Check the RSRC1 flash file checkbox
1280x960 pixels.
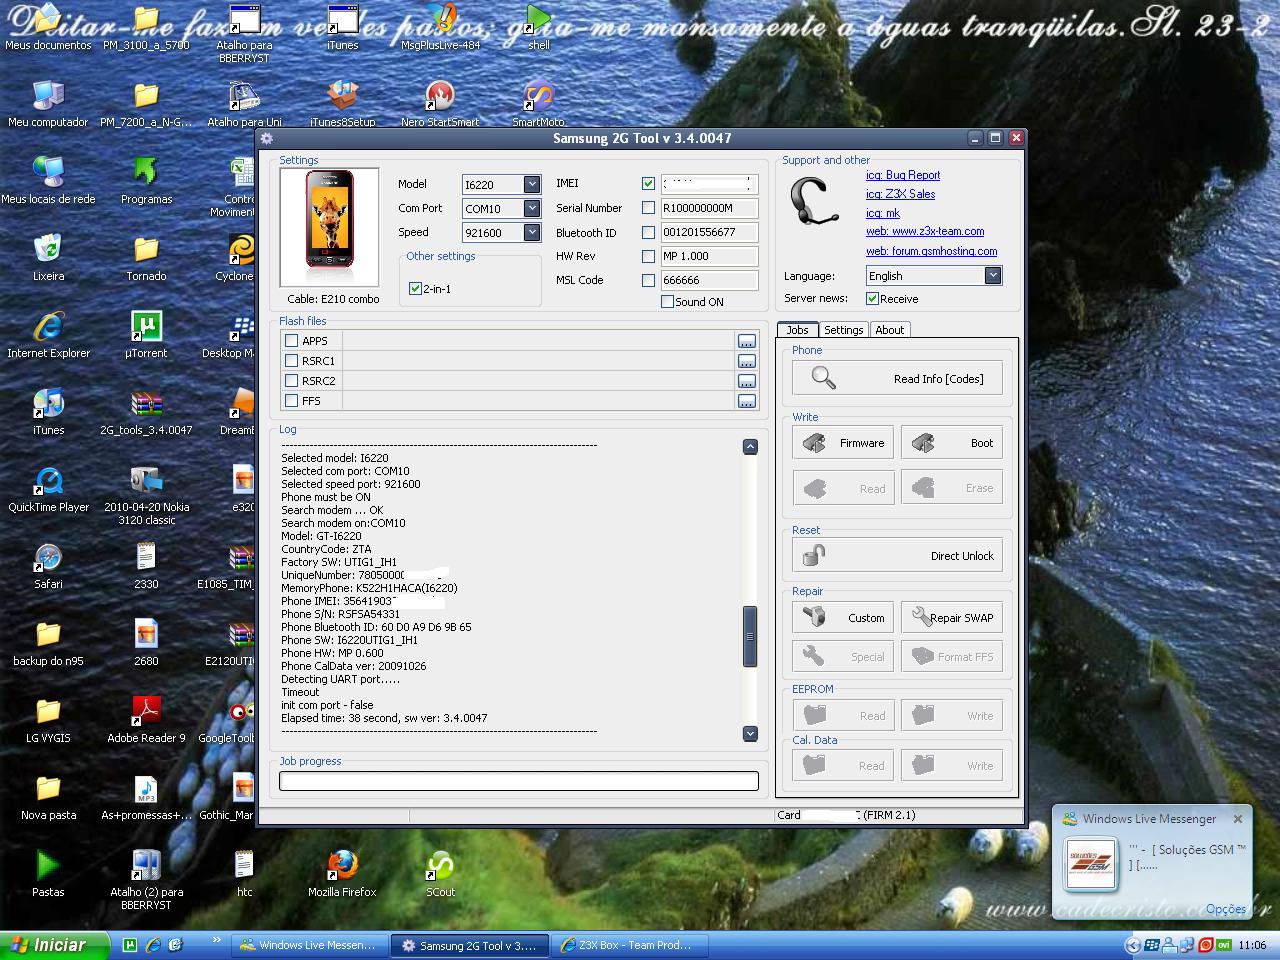(x=292, y=360)
